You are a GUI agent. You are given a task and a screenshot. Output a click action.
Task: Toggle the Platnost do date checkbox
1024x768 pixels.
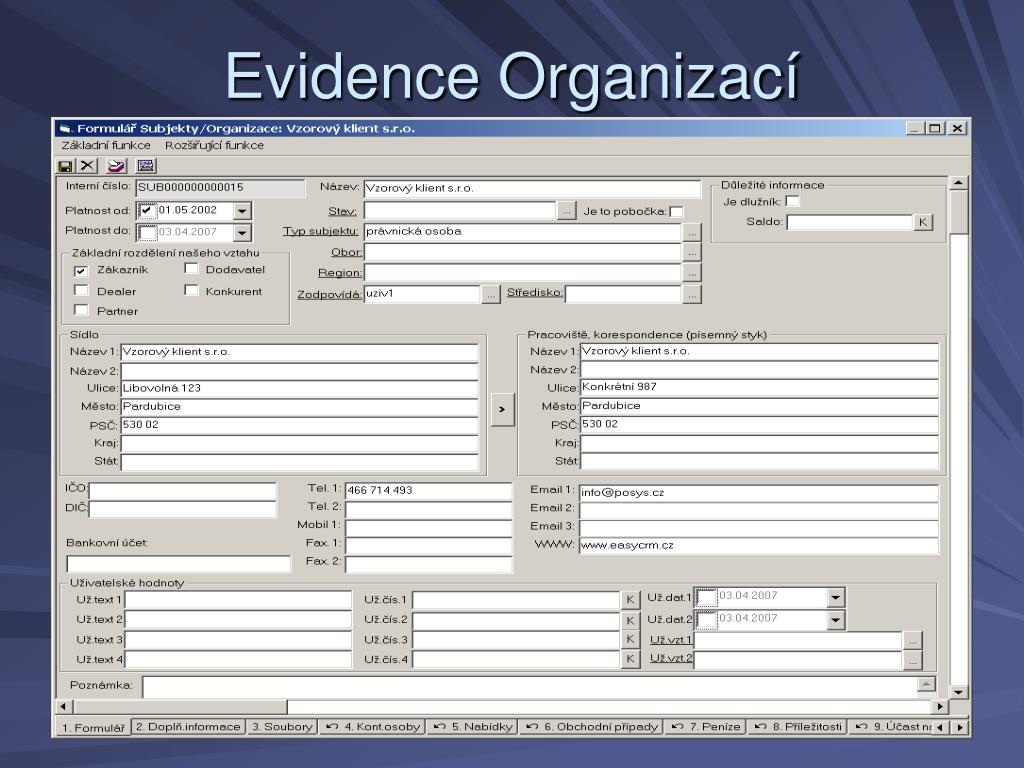point(148,232)
